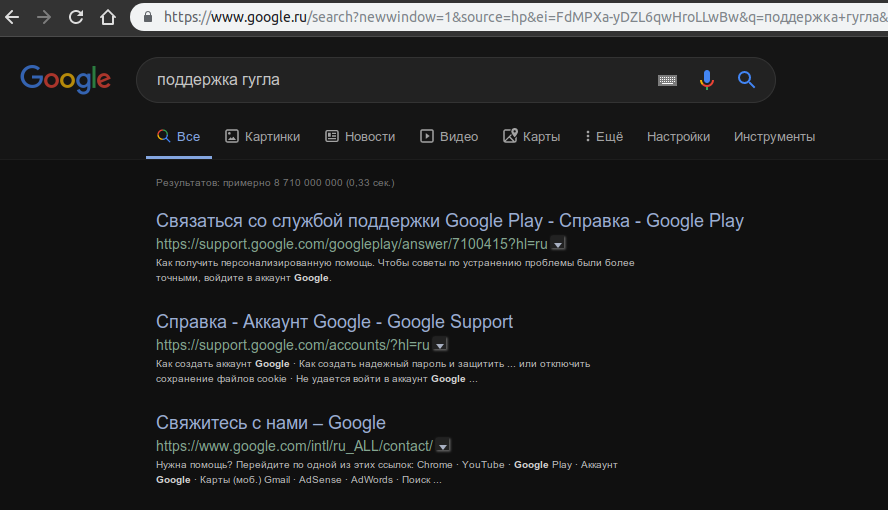Switch to the 'Картинки' tab
Screen dimensions: 888x510
(263, 136)
